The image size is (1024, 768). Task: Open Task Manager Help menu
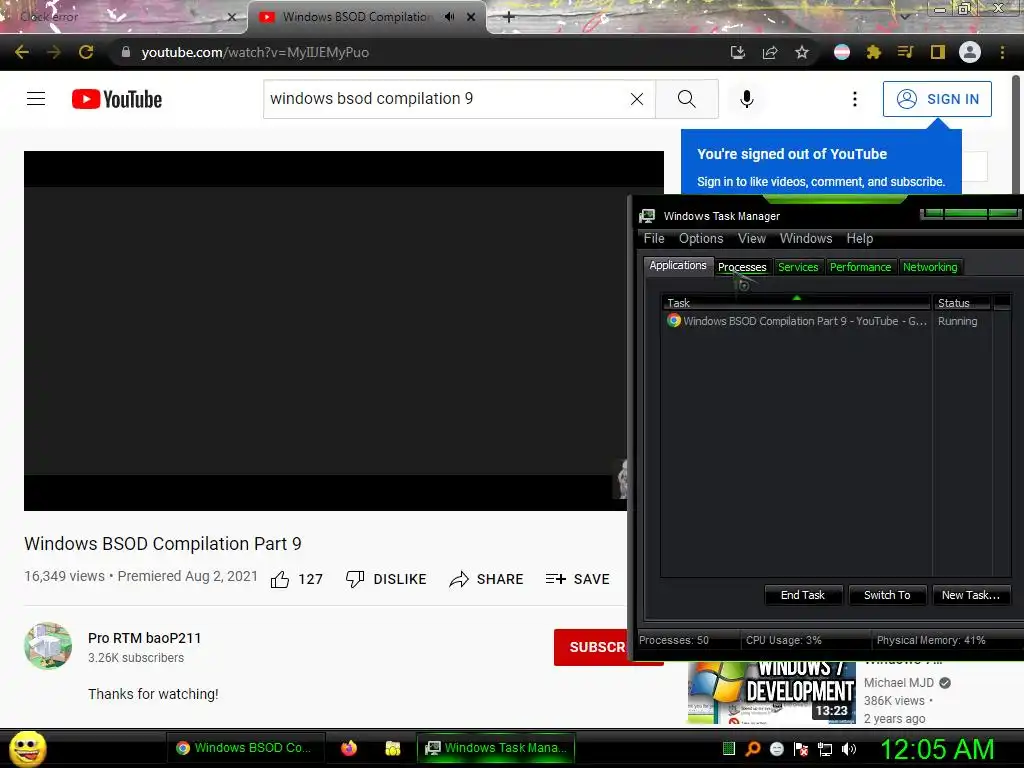(859, 238)
